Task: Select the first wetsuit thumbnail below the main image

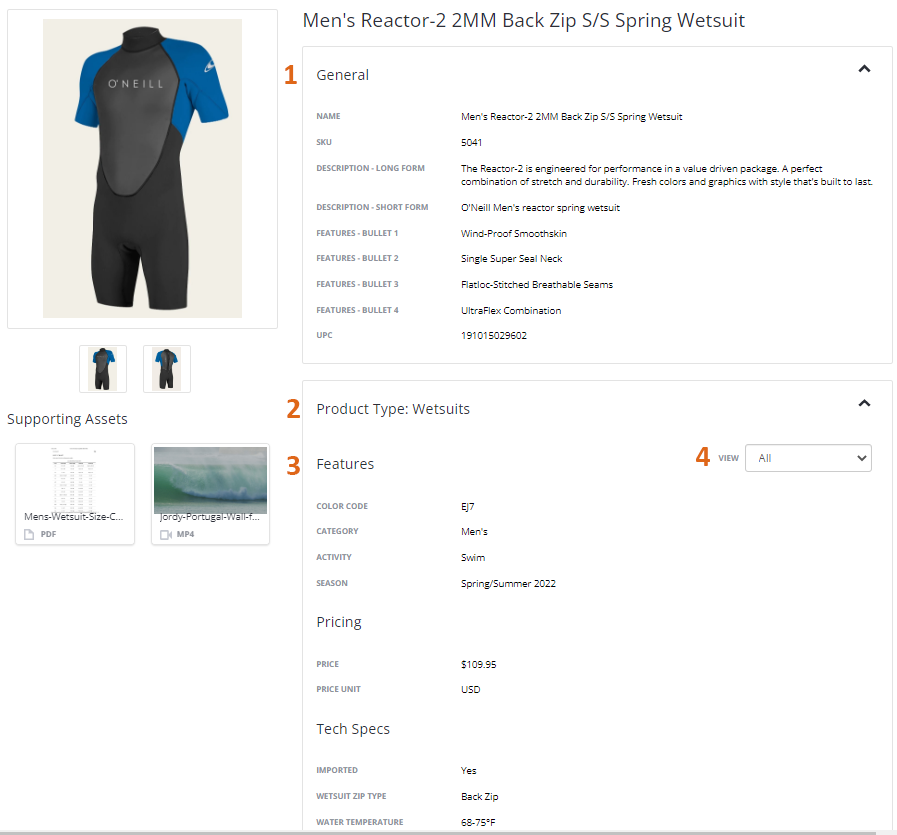Action: (103, 369)
